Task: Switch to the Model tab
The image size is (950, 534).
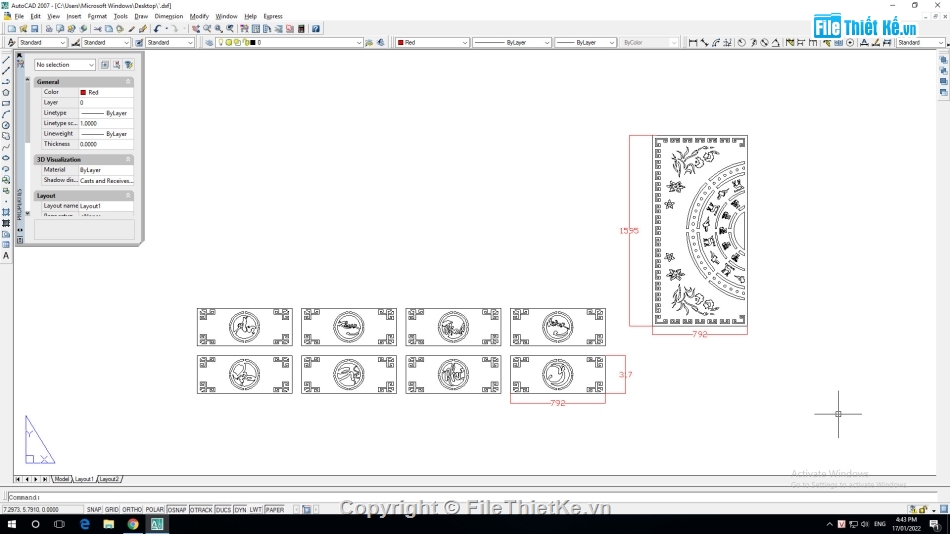Action: point(61,479)
